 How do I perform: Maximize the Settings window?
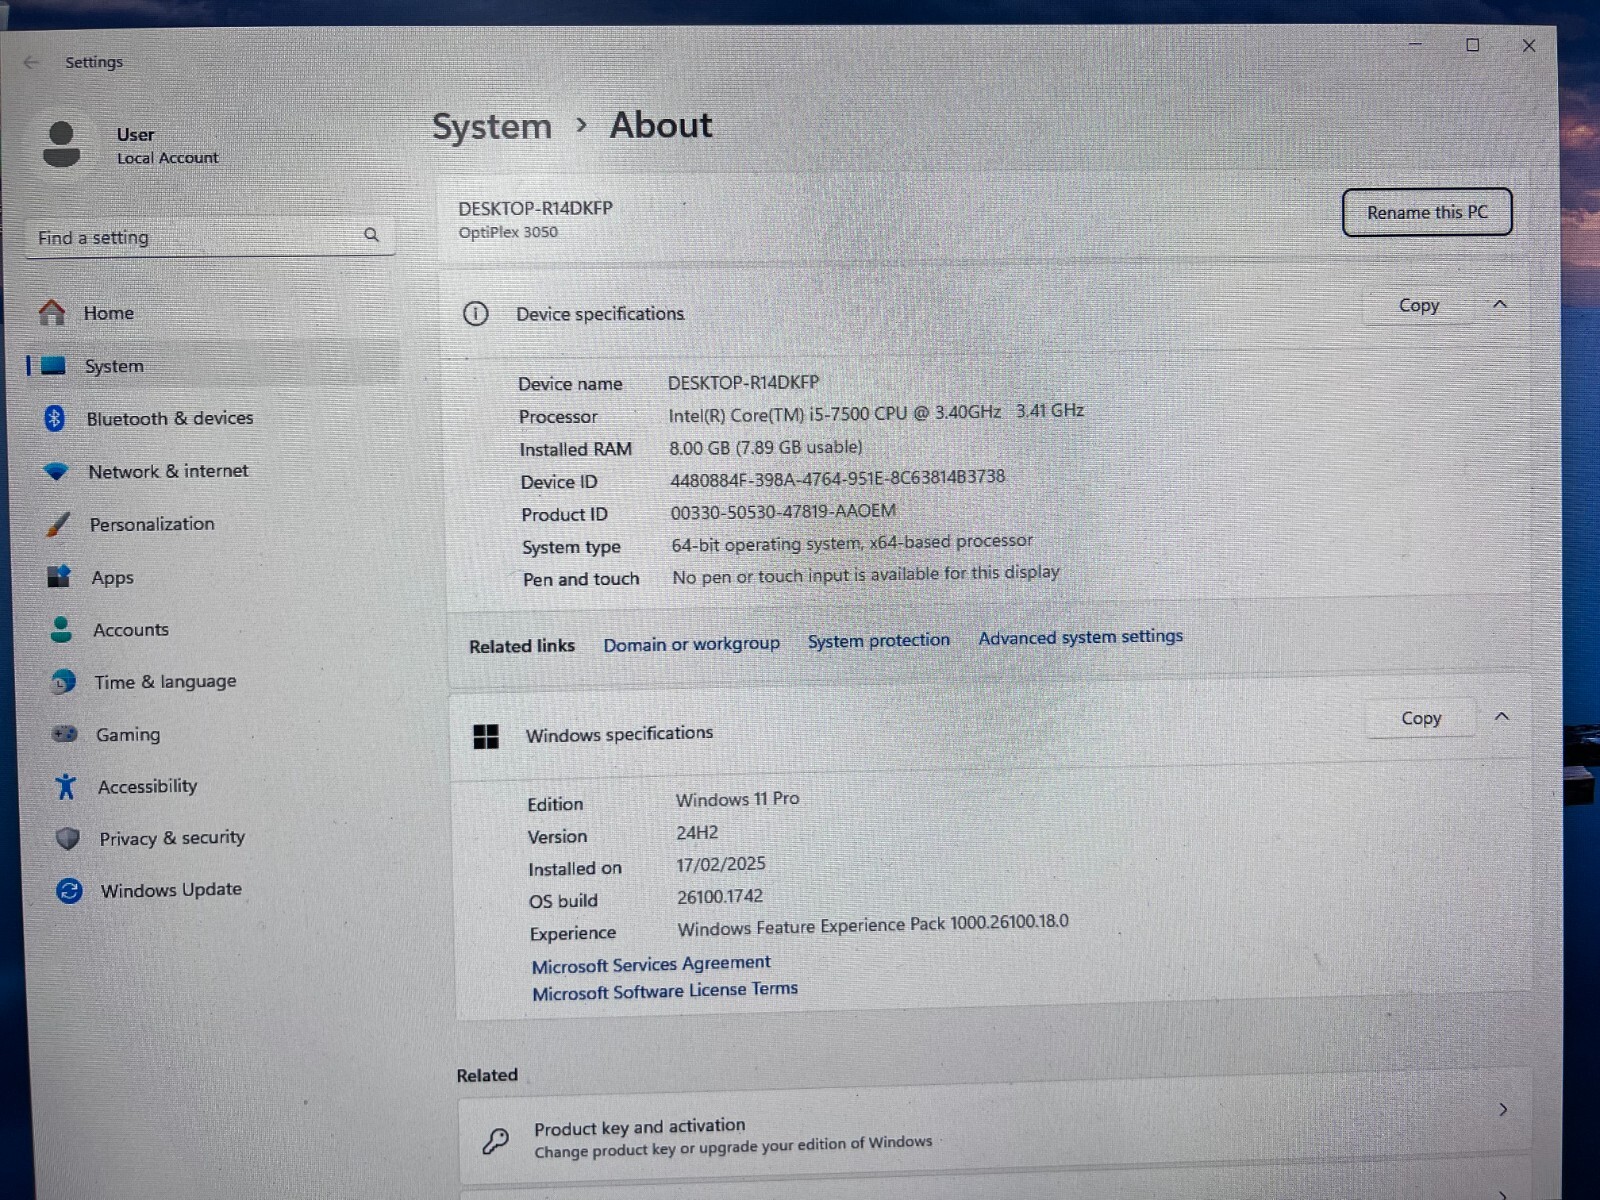[x=1472, y=45]
